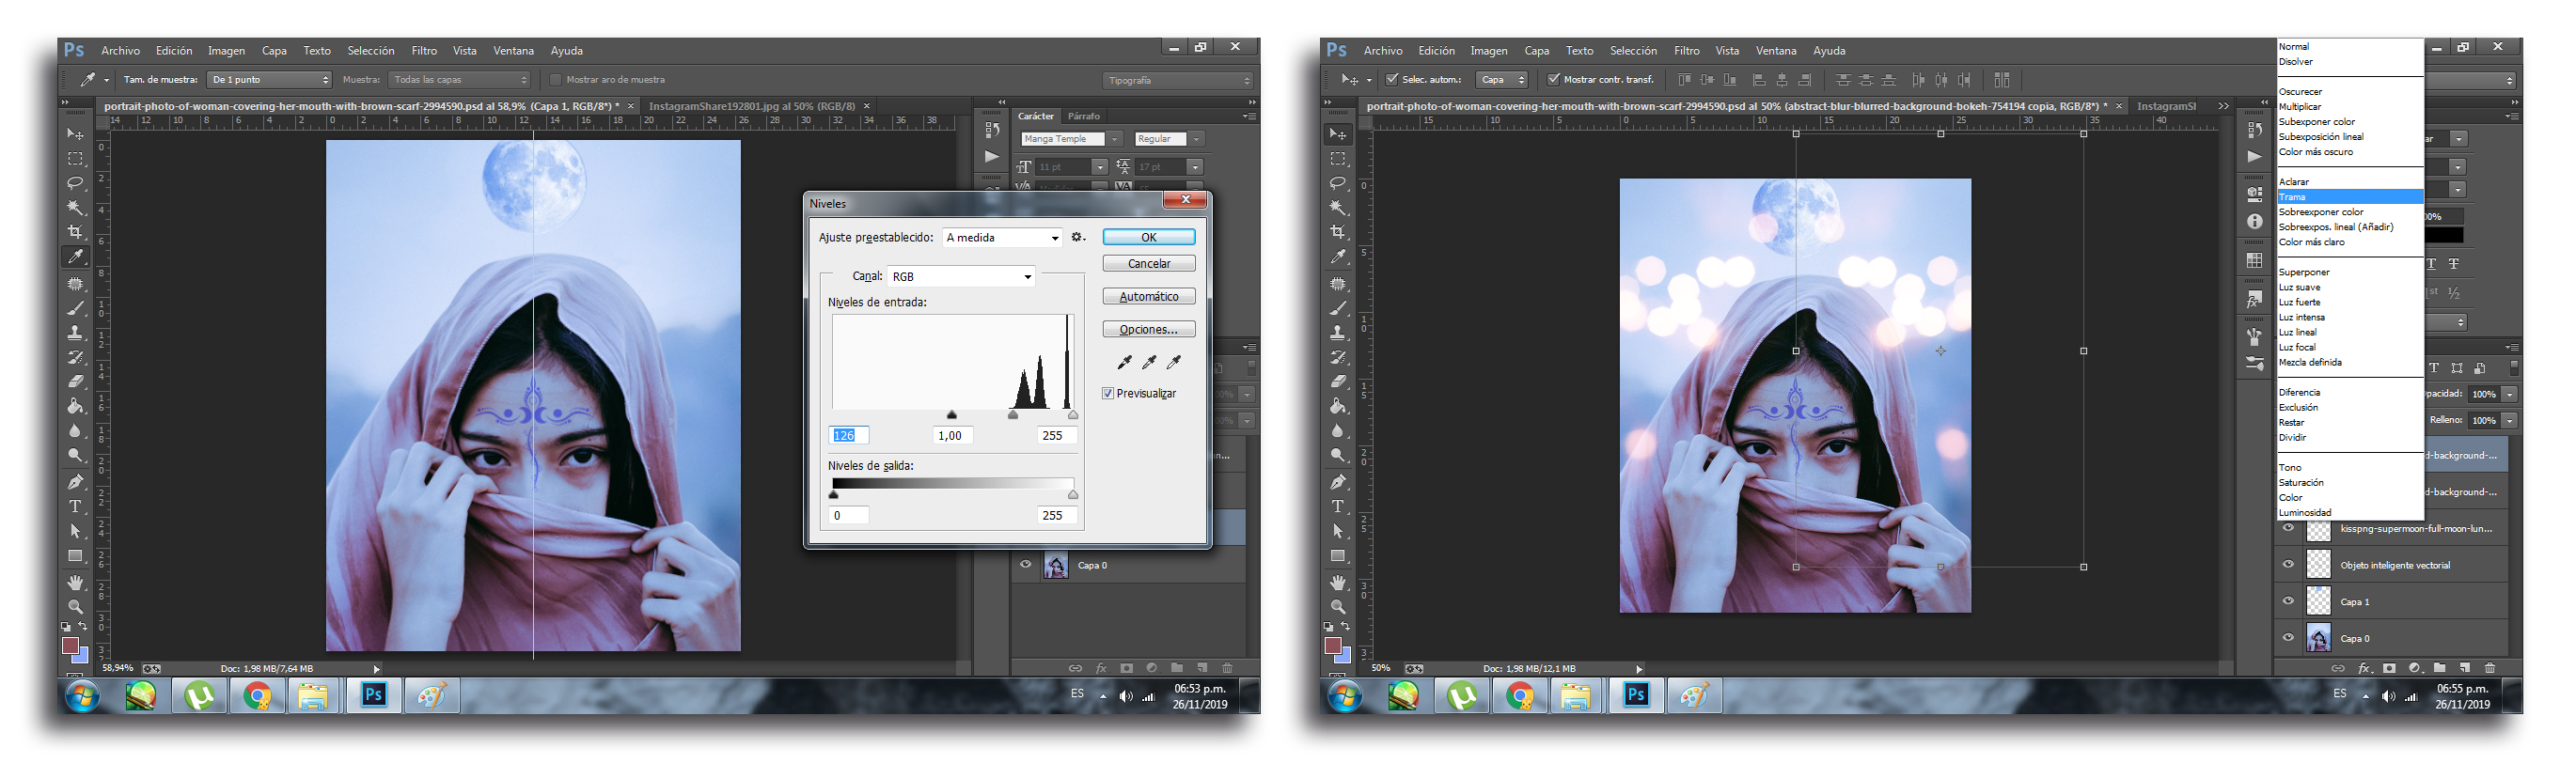Open Muestra Todas las capas dropdown

tap(459, 80)
